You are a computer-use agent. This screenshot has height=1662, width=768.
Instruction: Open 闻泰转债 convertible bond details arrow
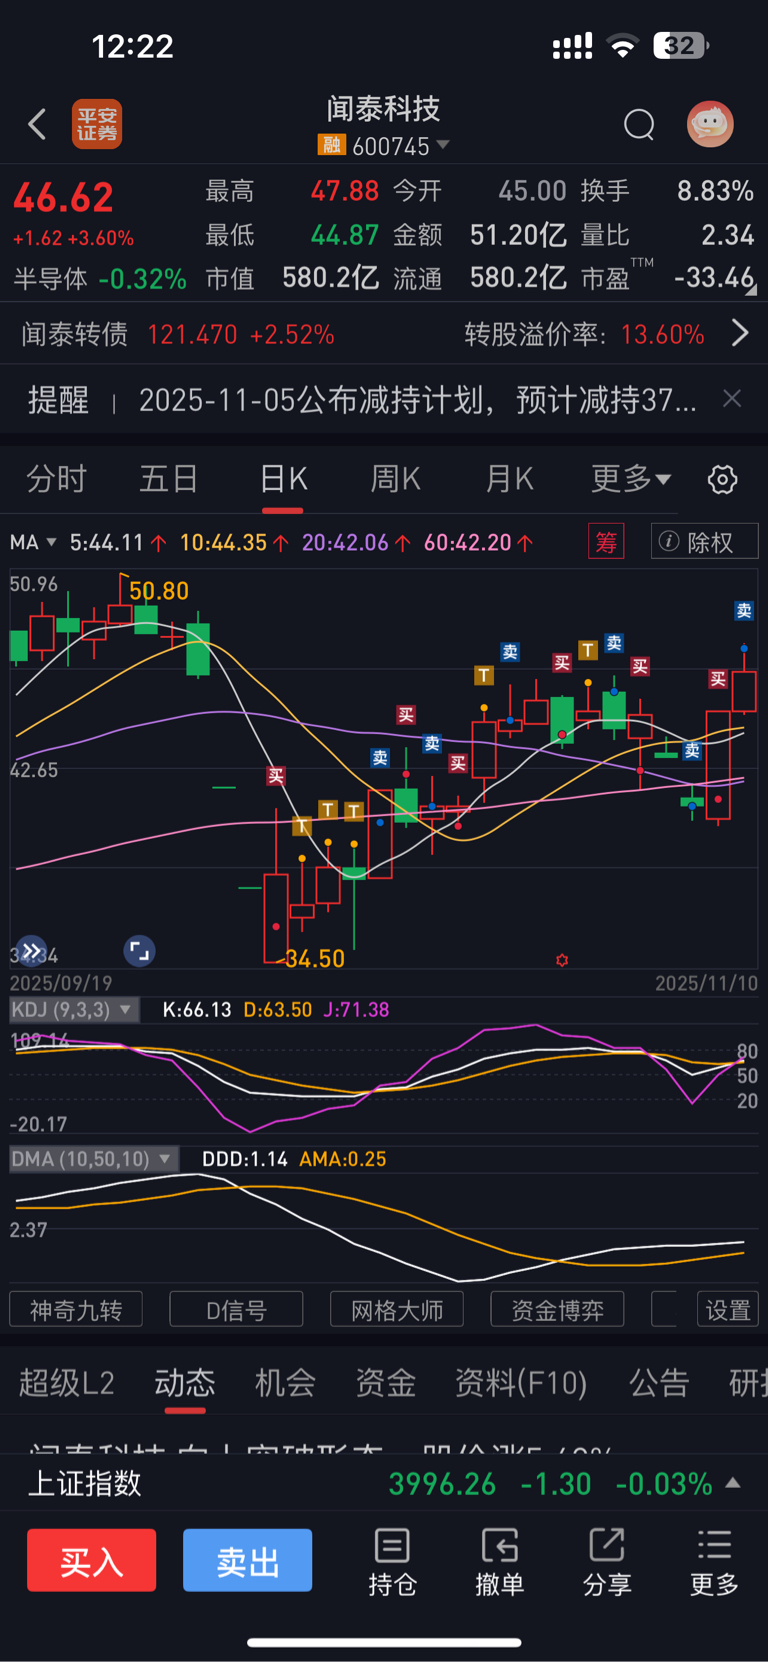(740, 333)
